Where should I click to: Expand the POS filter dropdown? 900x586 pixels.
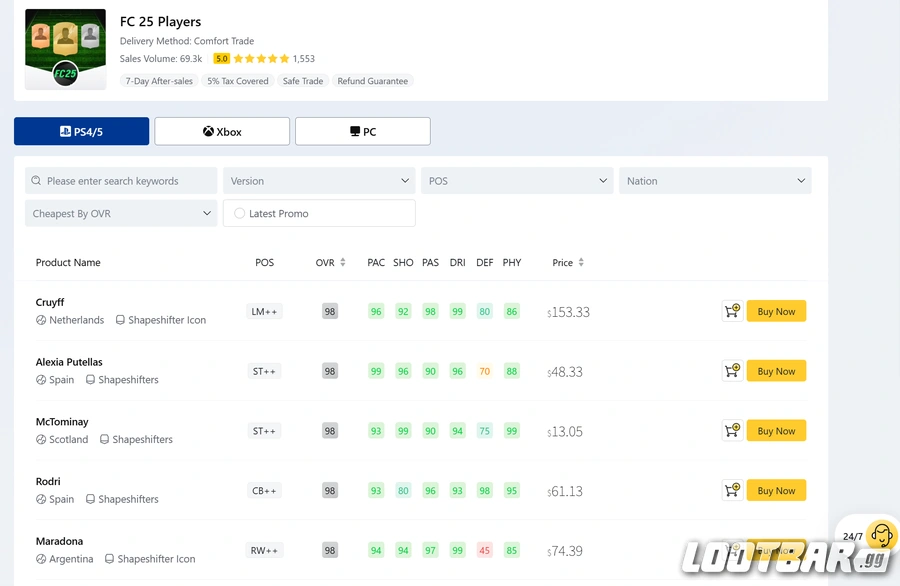coord(517,181)
